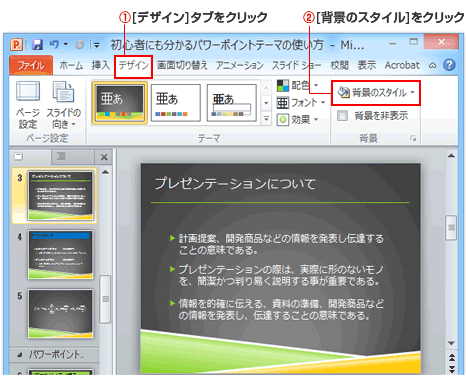Switch to the ホーム tab
468x381 pixels.
point(71,65)
